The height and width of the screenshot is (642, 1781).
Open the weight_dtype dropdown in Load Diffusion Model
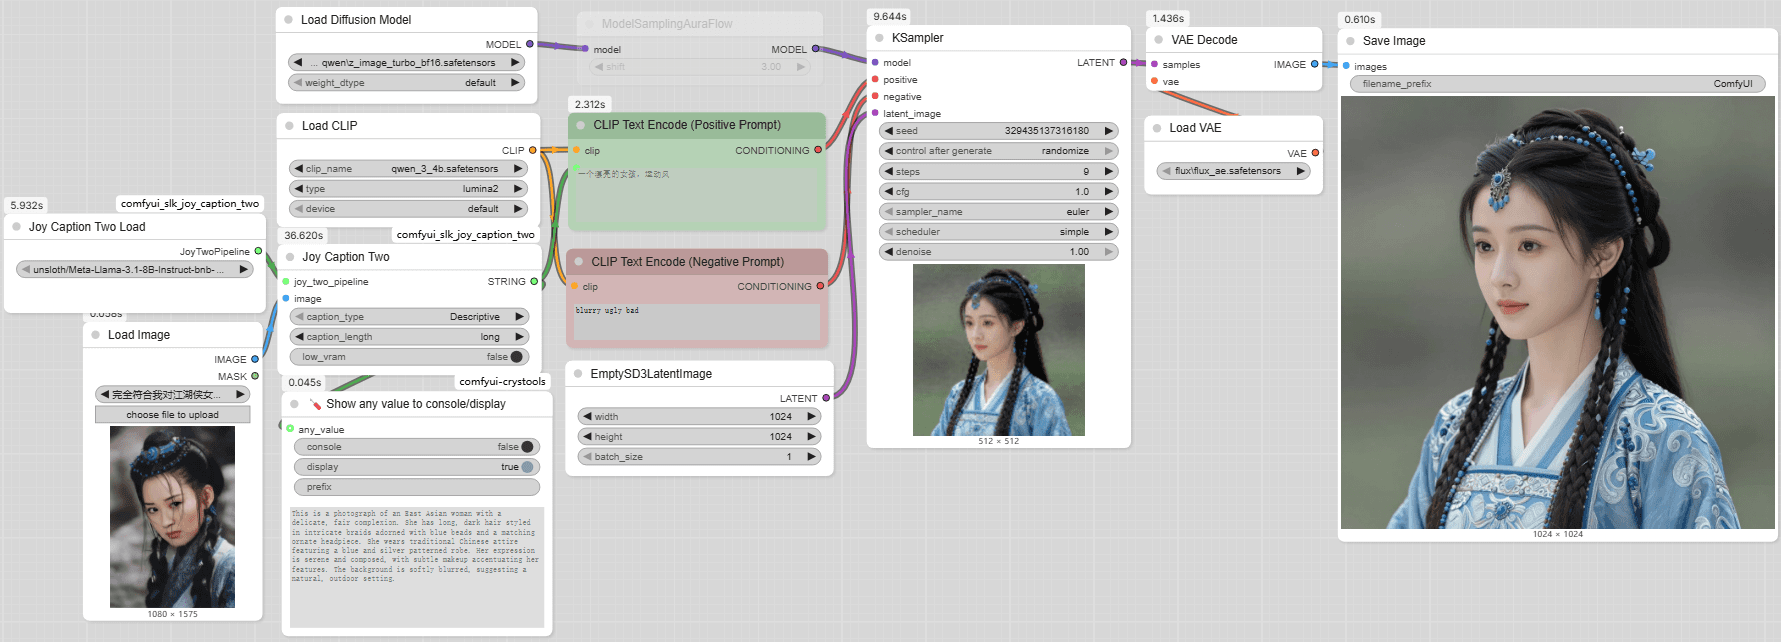click(407, 83)
